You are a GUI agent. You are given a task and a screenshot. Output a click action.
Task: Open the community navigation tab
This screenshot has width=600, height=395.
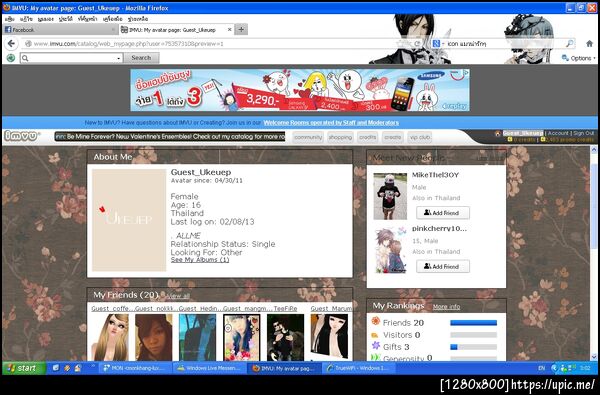point(308,137)
